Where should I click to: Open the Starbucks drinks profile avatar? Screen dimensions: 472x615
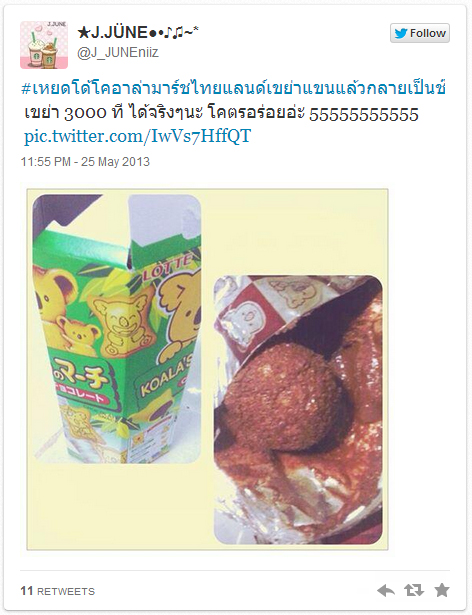coord(44,45)
